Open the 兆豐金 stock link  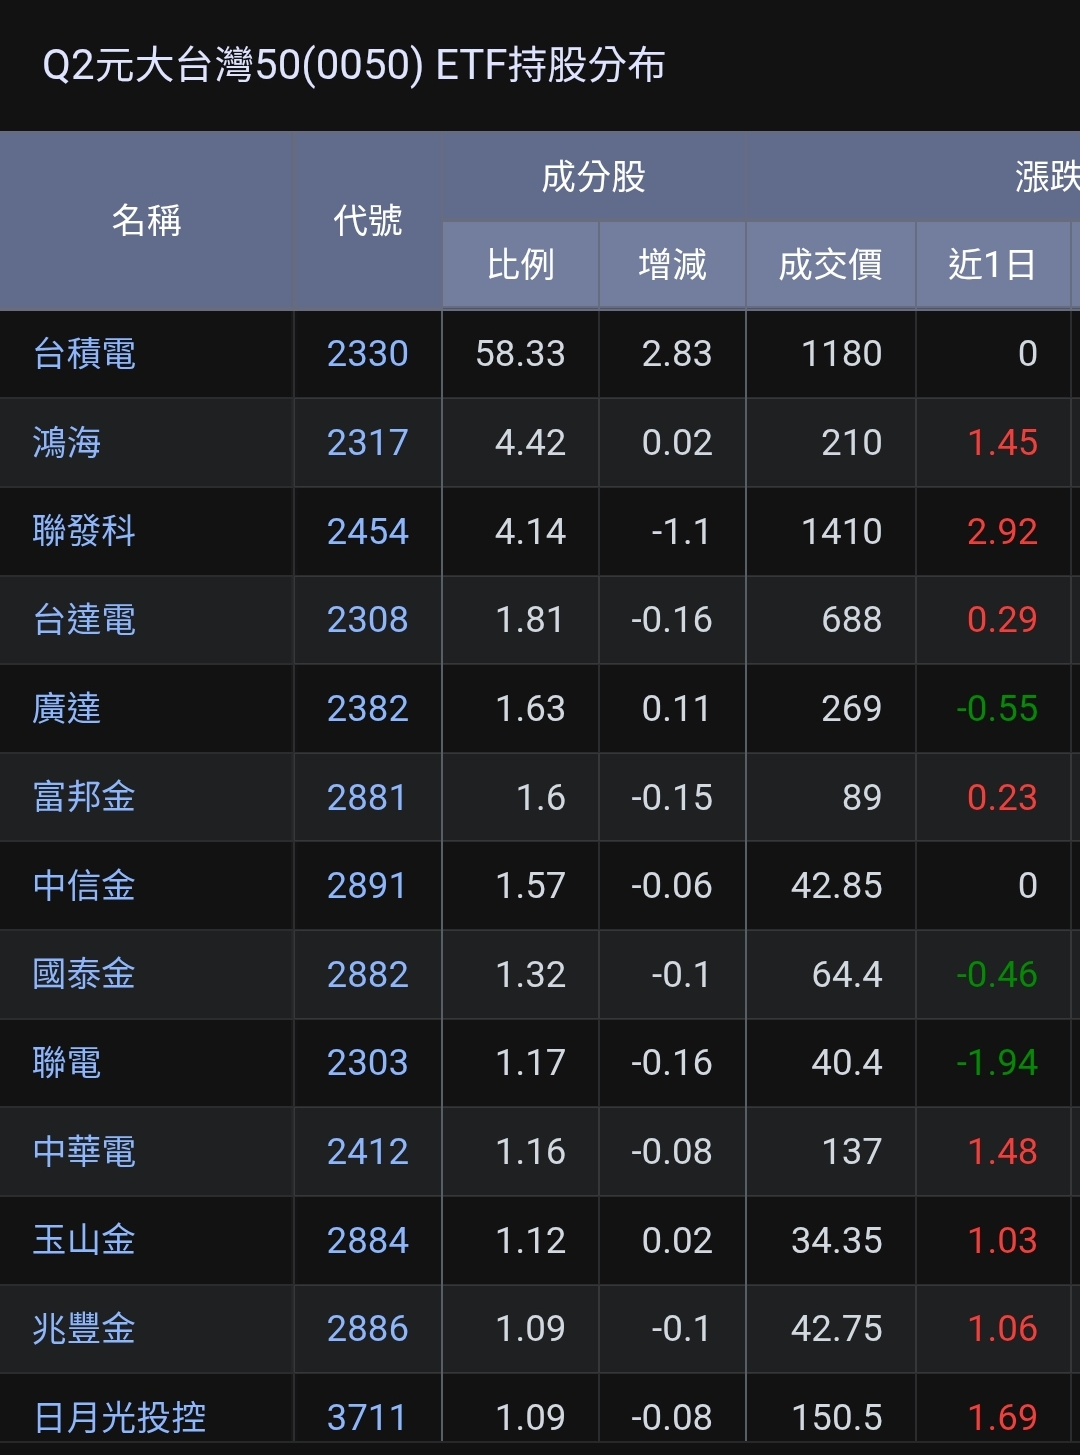[84, 1328]
